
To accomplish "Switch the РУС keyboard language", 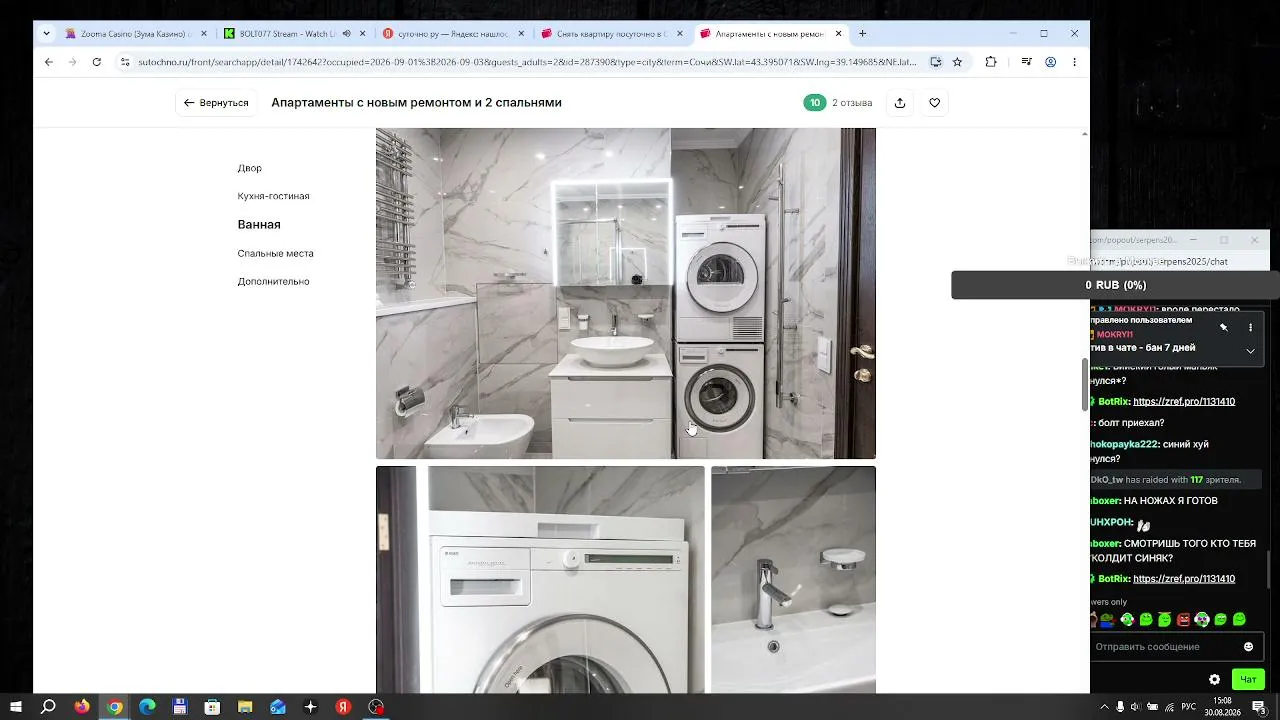I will pos(1188,707).
